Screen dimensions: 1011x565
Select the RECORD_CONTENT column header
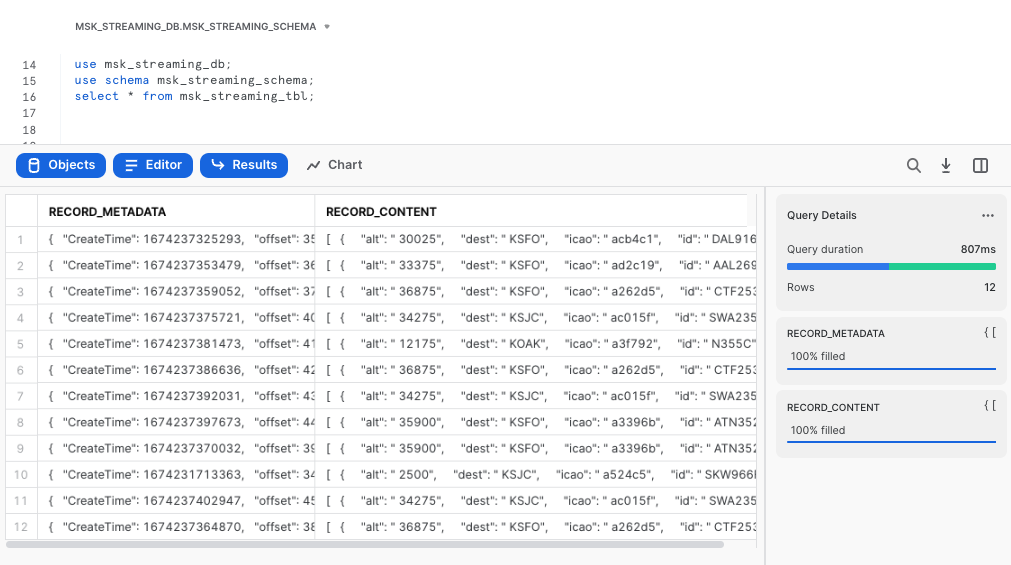[381, 212]
